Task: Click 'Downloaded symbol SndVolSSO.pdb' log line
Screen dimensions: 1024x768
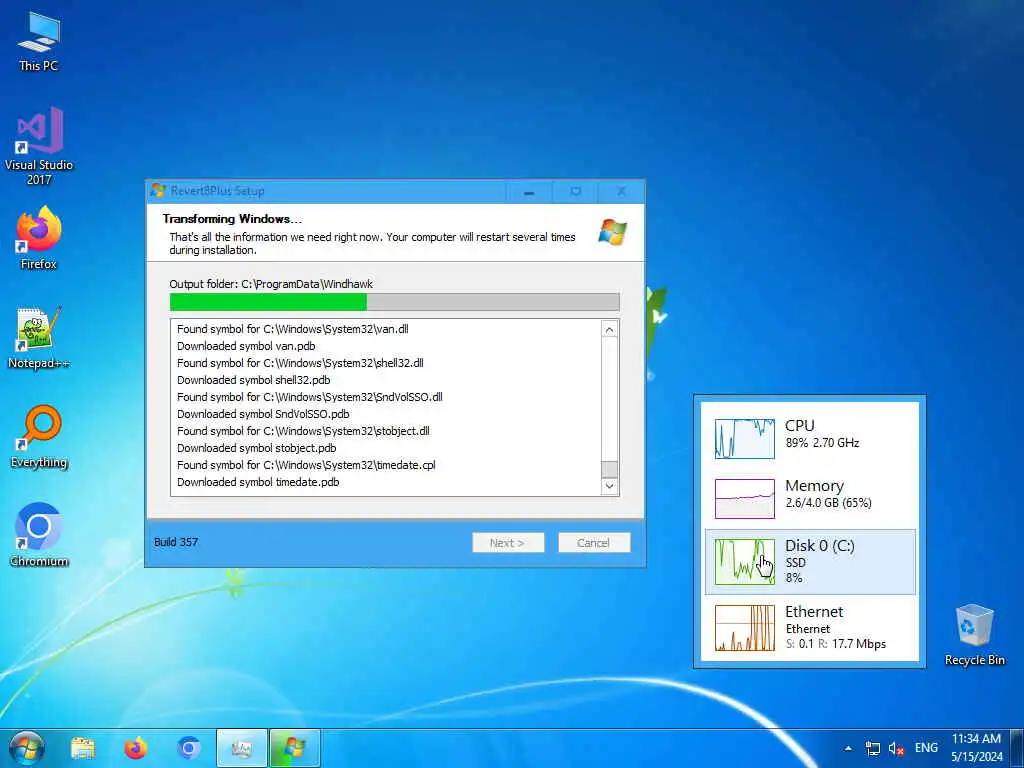Action: pyautogui.click(x=263, y=414)
